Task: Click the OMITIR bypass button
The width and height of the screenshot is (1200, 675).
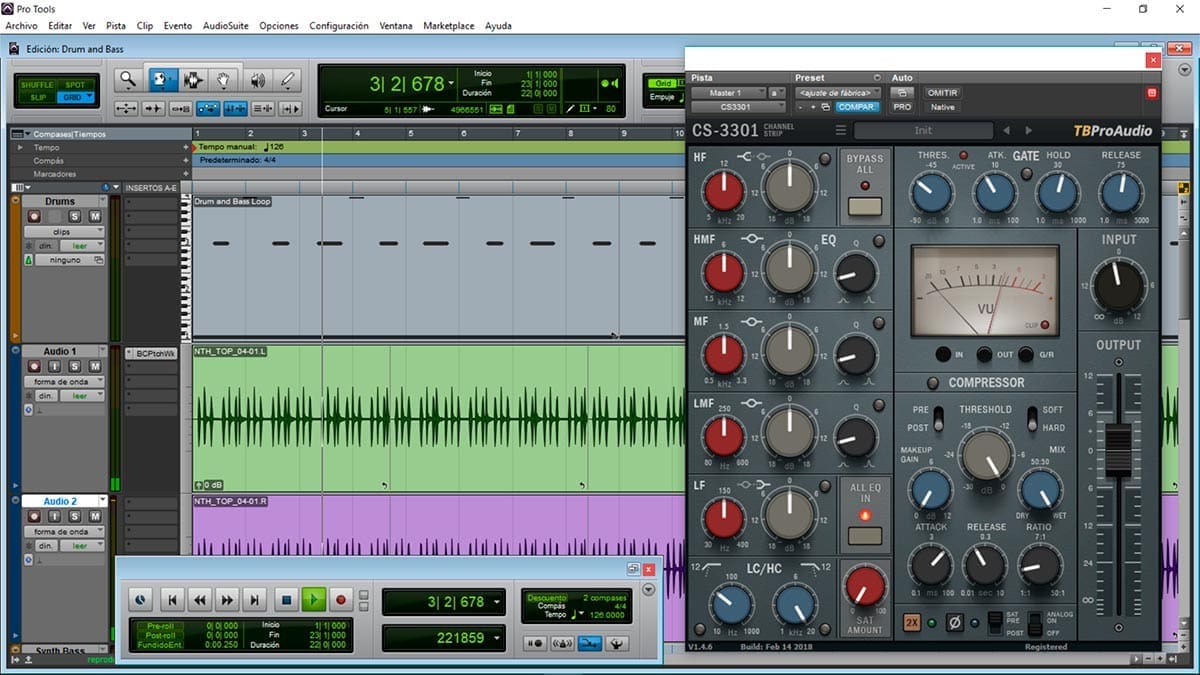Action: (x=942, y=93)
